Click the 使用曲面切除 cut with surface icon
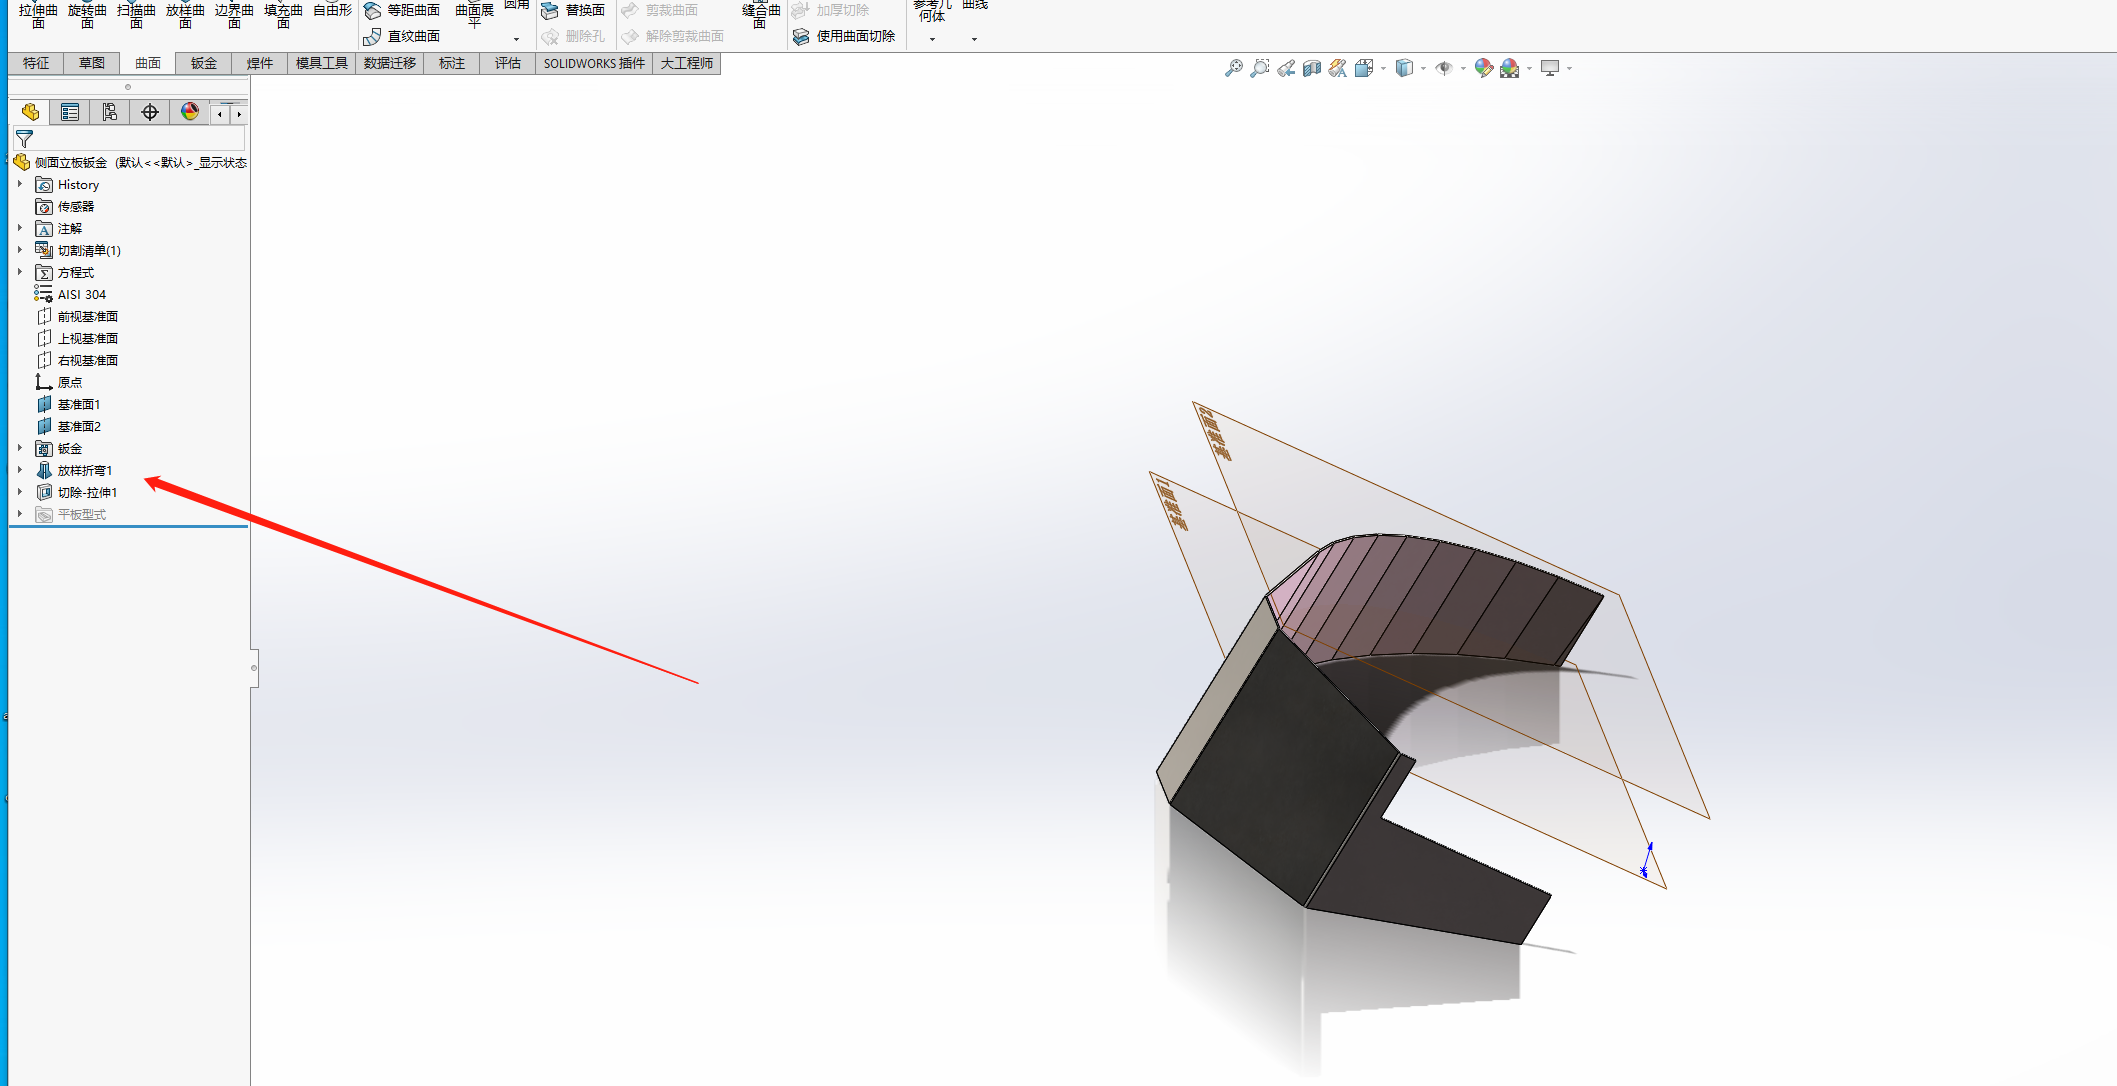Viewport: 2117px width, 1086px height. coord(801,36)
